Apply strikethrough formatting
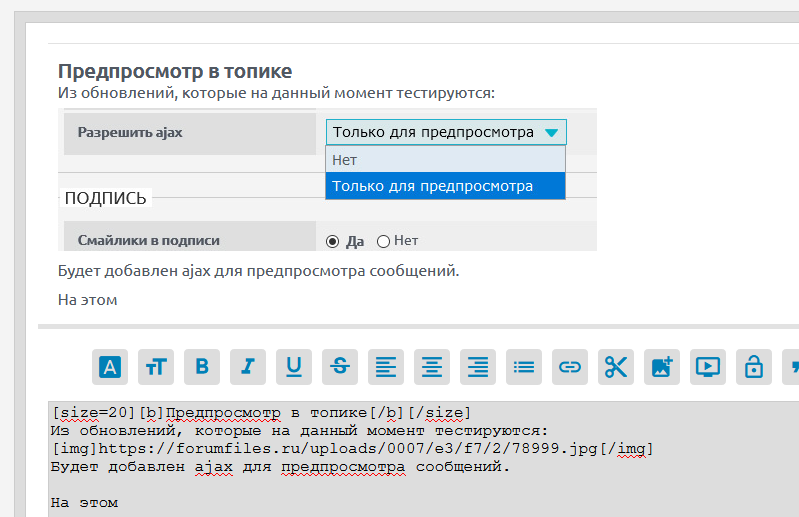 (x=340, y=367)
